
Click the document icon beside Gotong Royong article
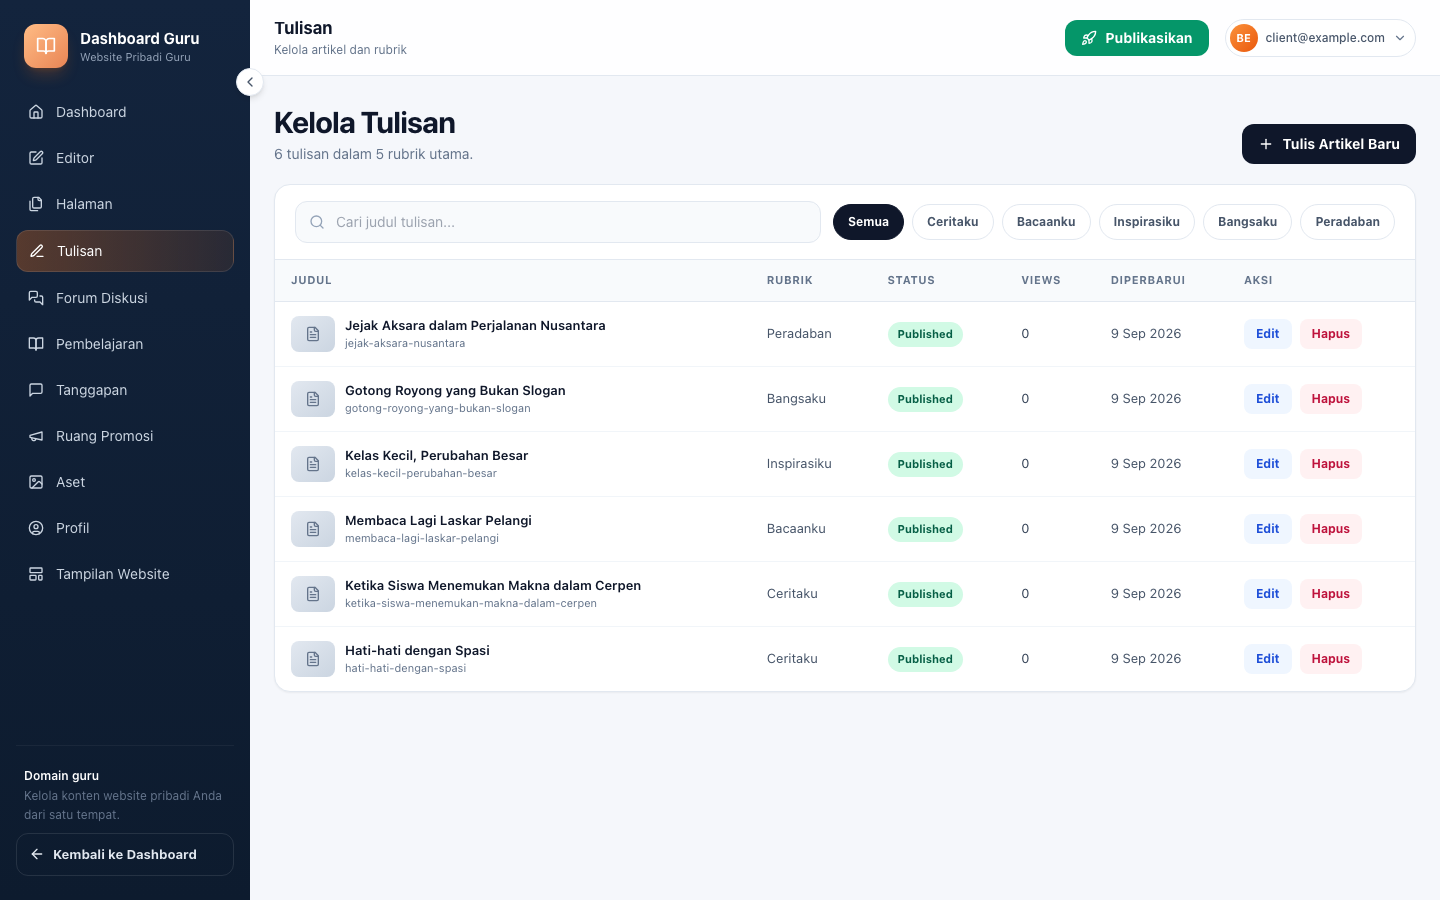click(x=313, y=399)
